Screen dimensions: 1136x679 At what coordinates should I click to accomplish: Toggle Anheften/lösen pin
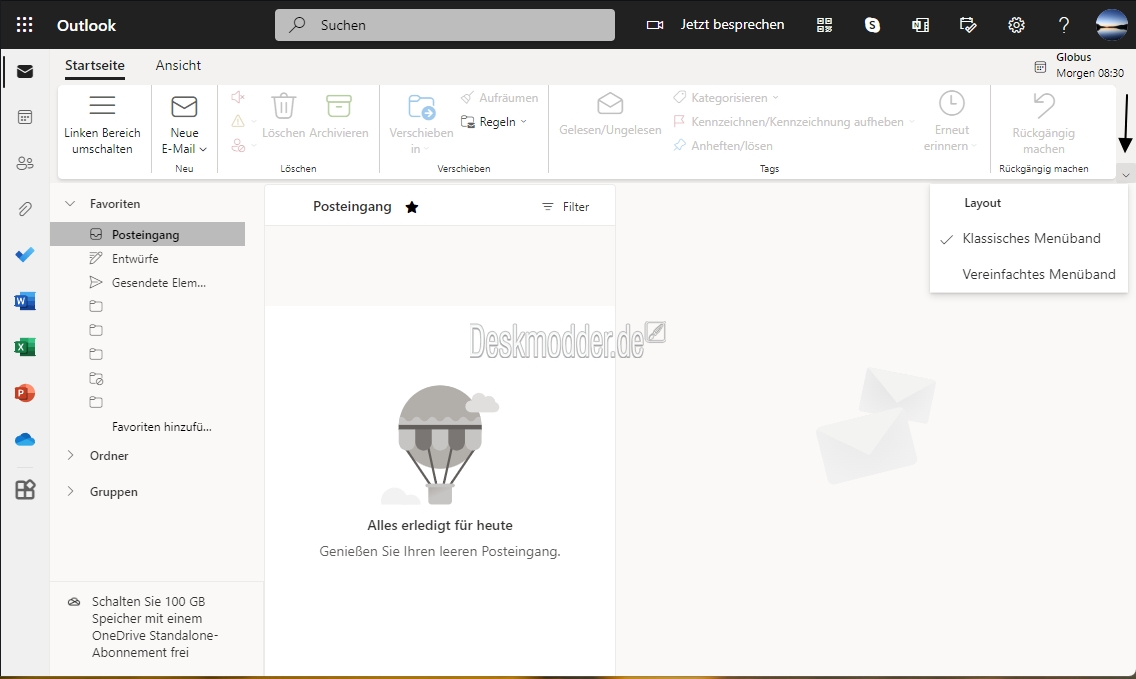coord(723,146)
